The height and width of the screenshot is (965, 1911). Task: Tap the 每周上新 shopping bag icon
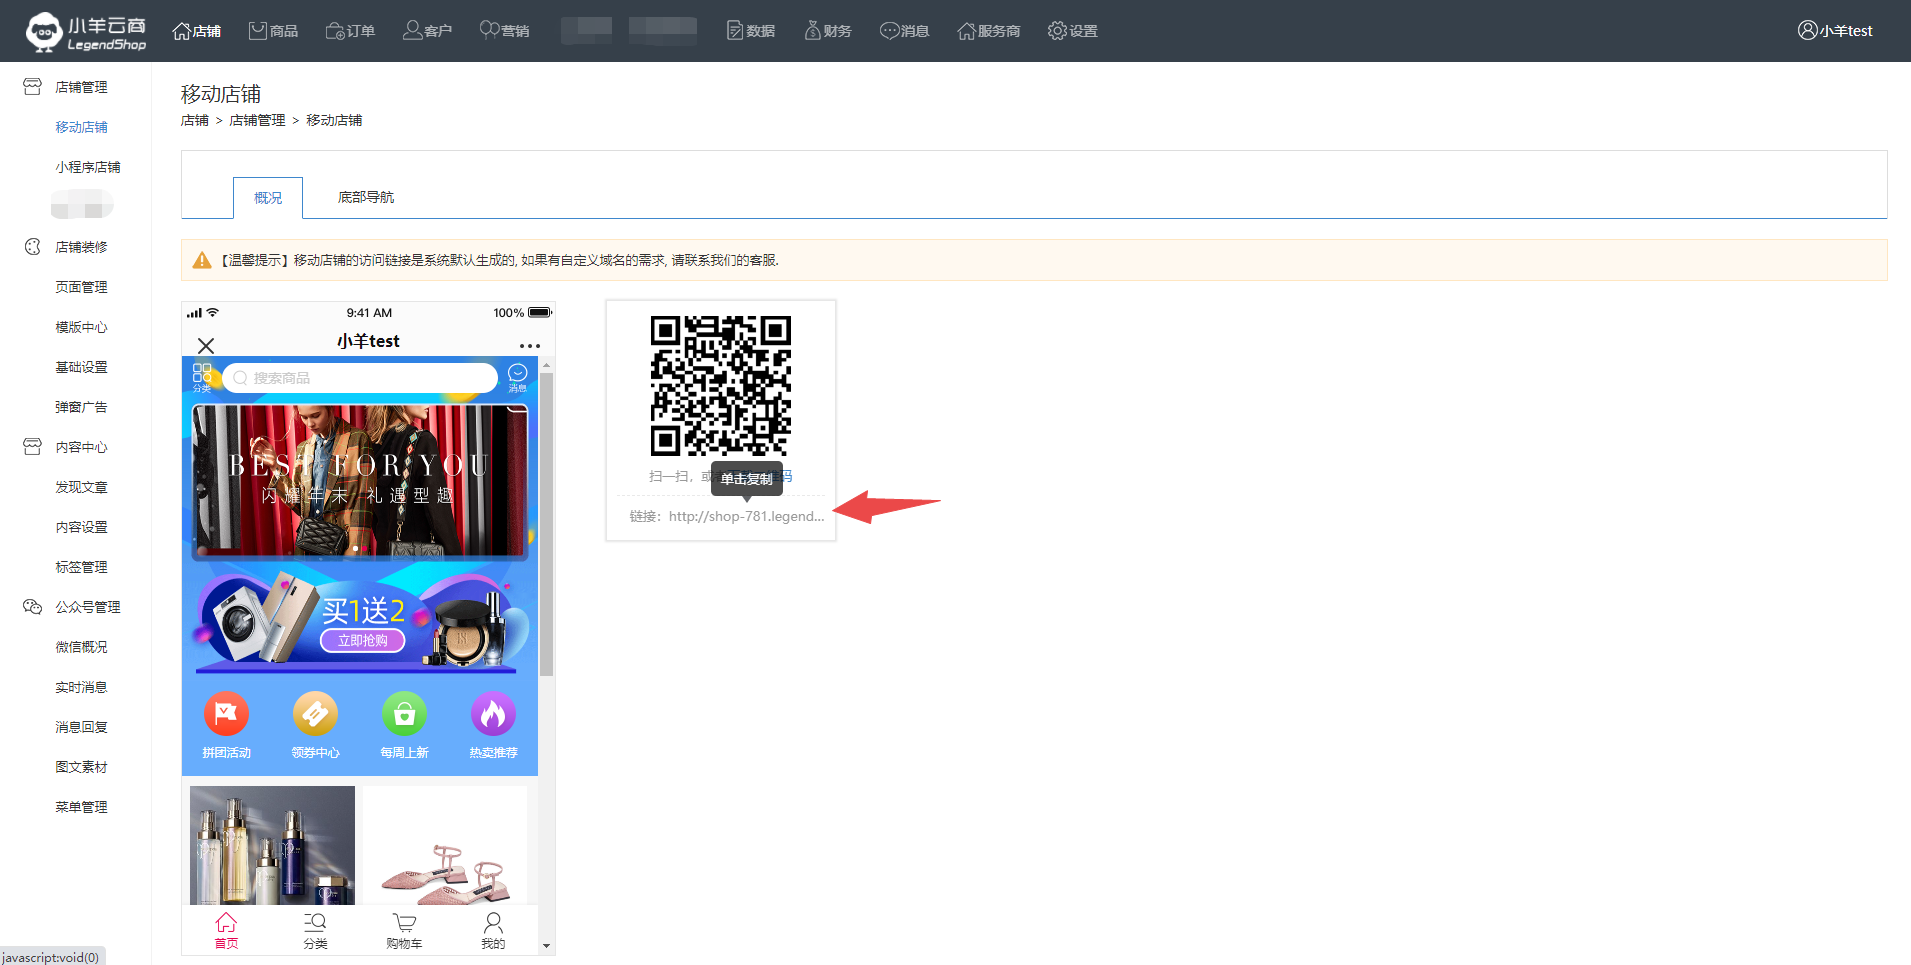(404, 714)
